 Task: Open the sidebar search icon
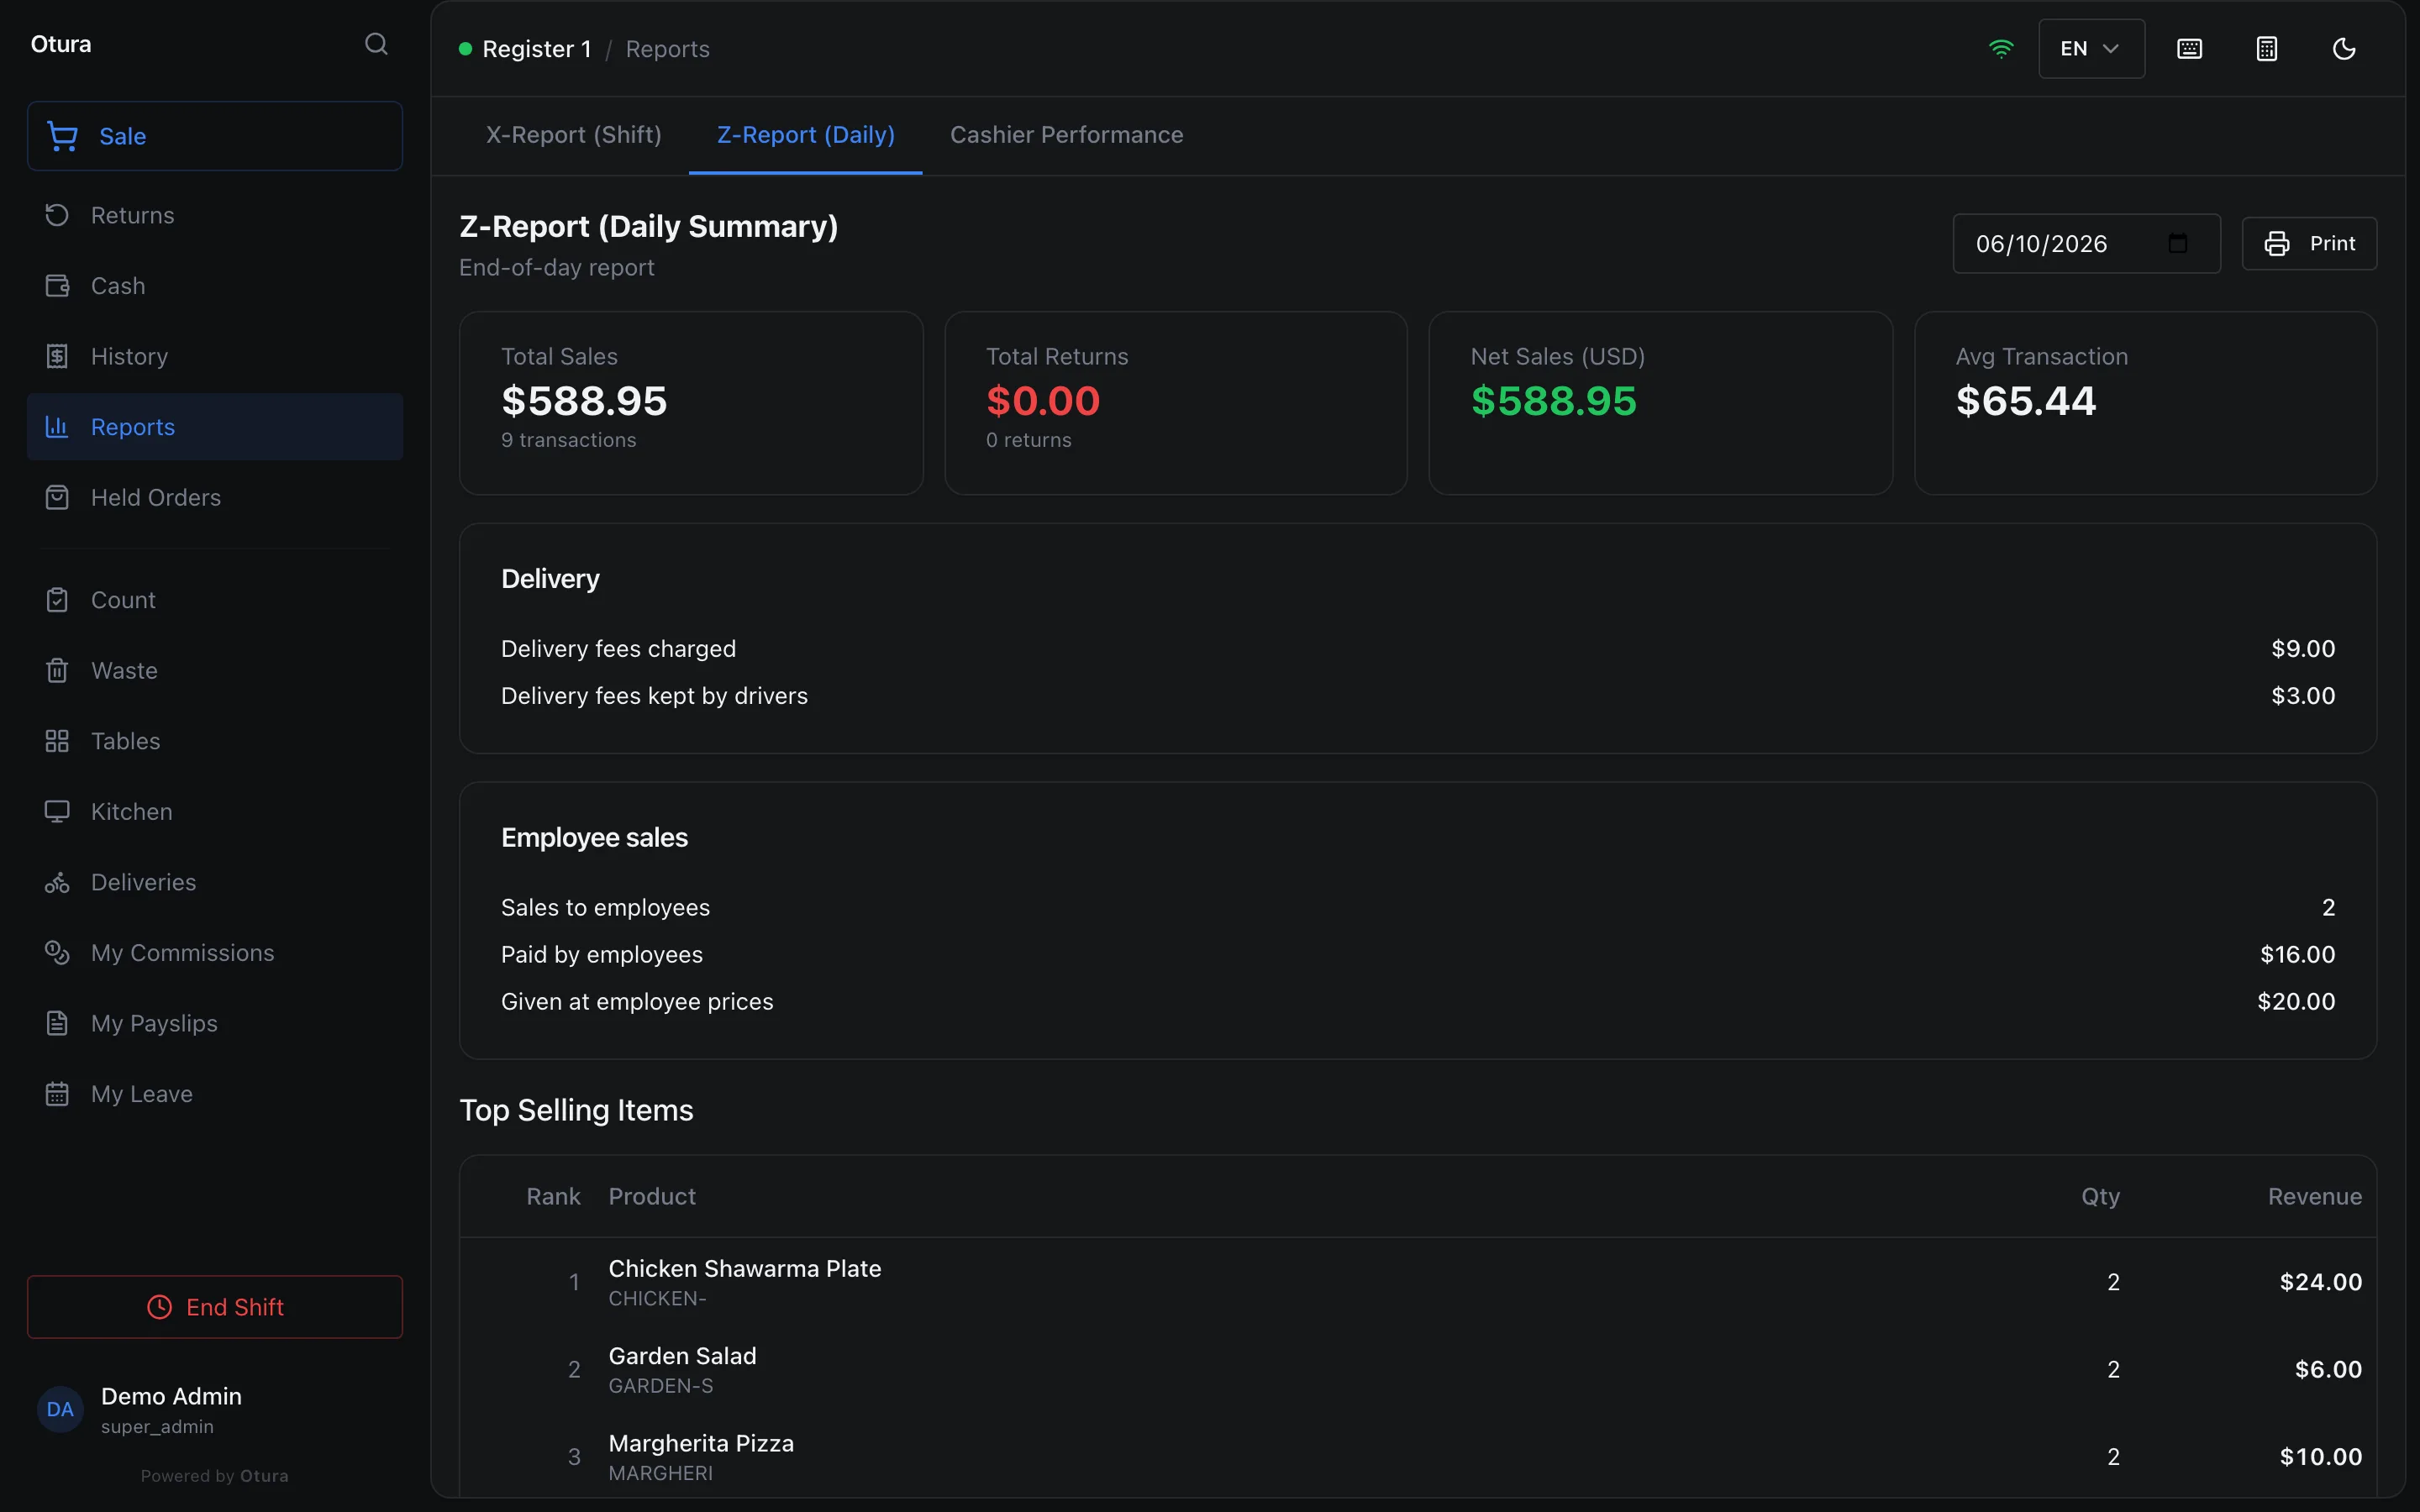376,44
